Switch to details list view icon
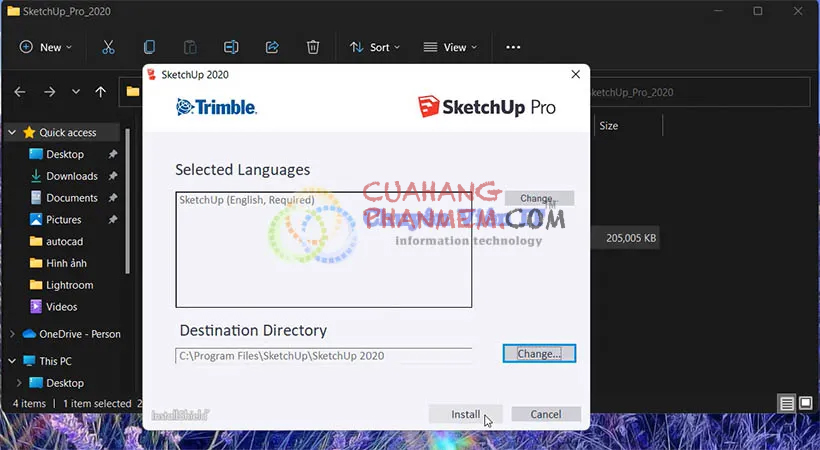 (x=787, y=403)
